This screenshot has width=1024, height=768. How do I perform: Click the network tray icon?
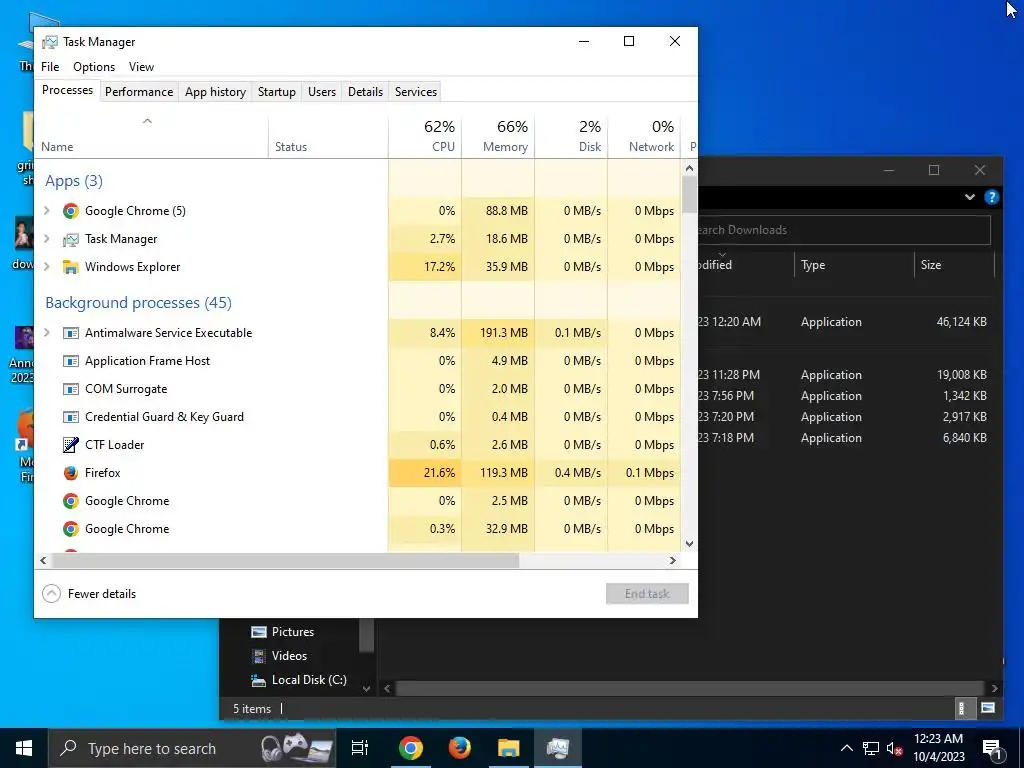pos(871,748)
